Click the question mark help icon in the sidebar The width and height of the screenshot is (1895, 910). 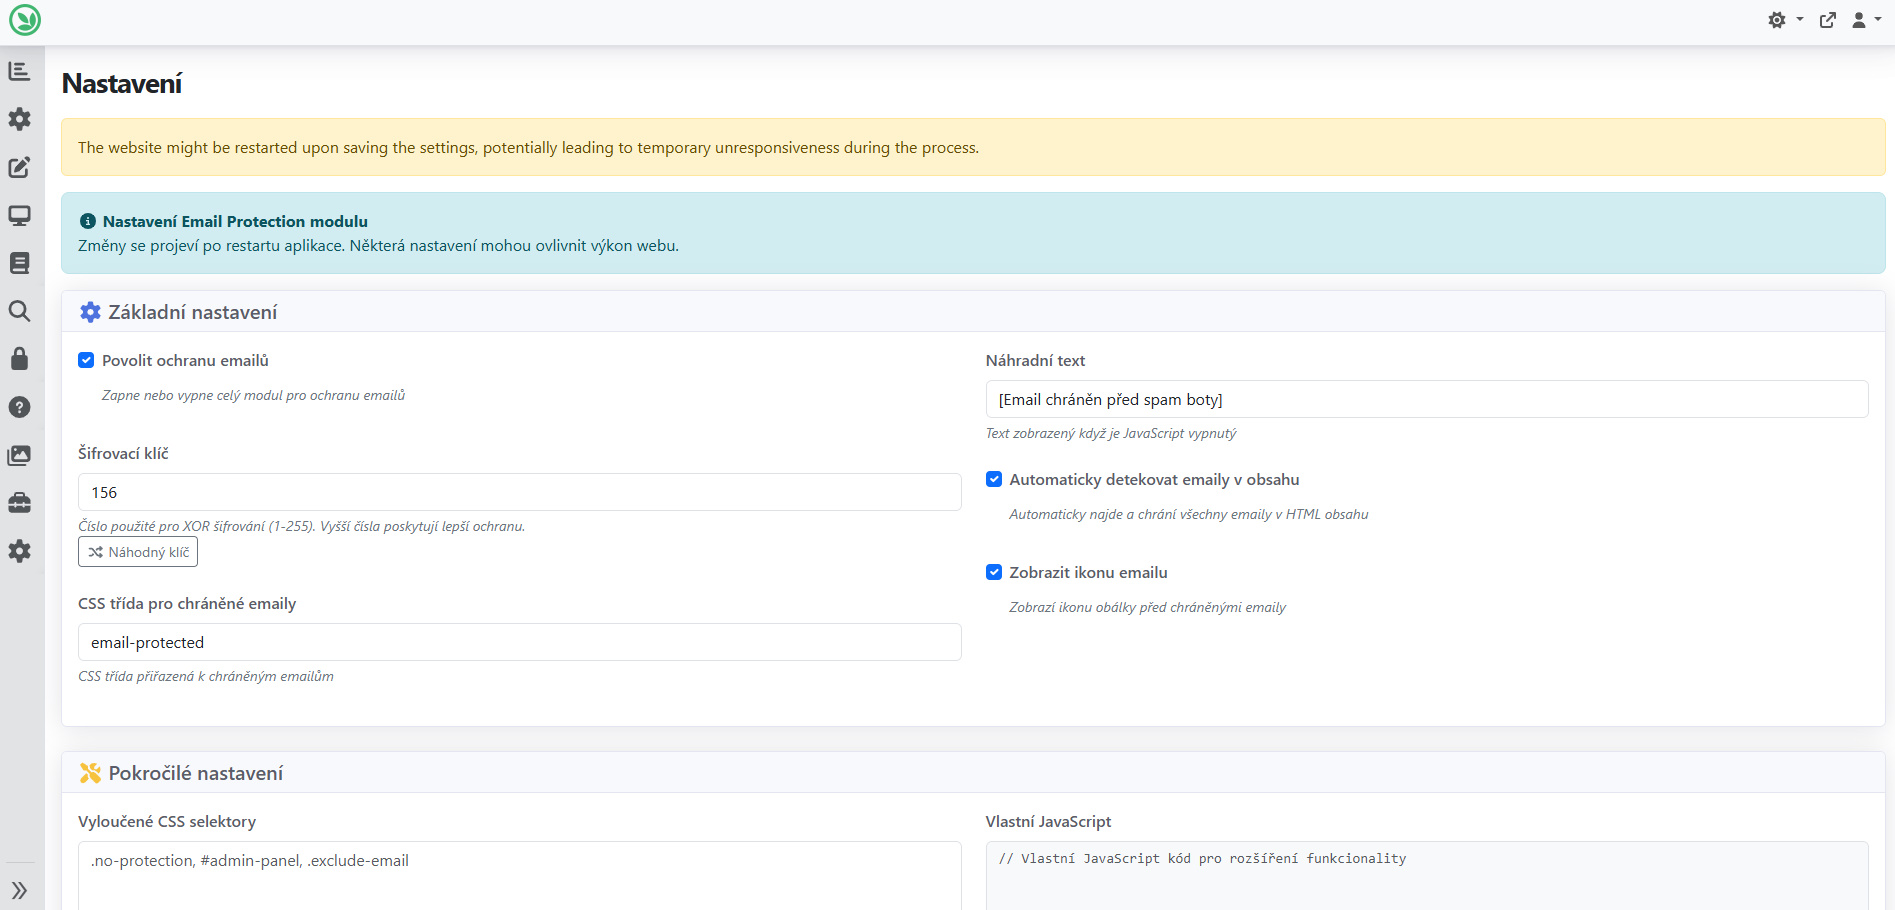tap(19, 407)
